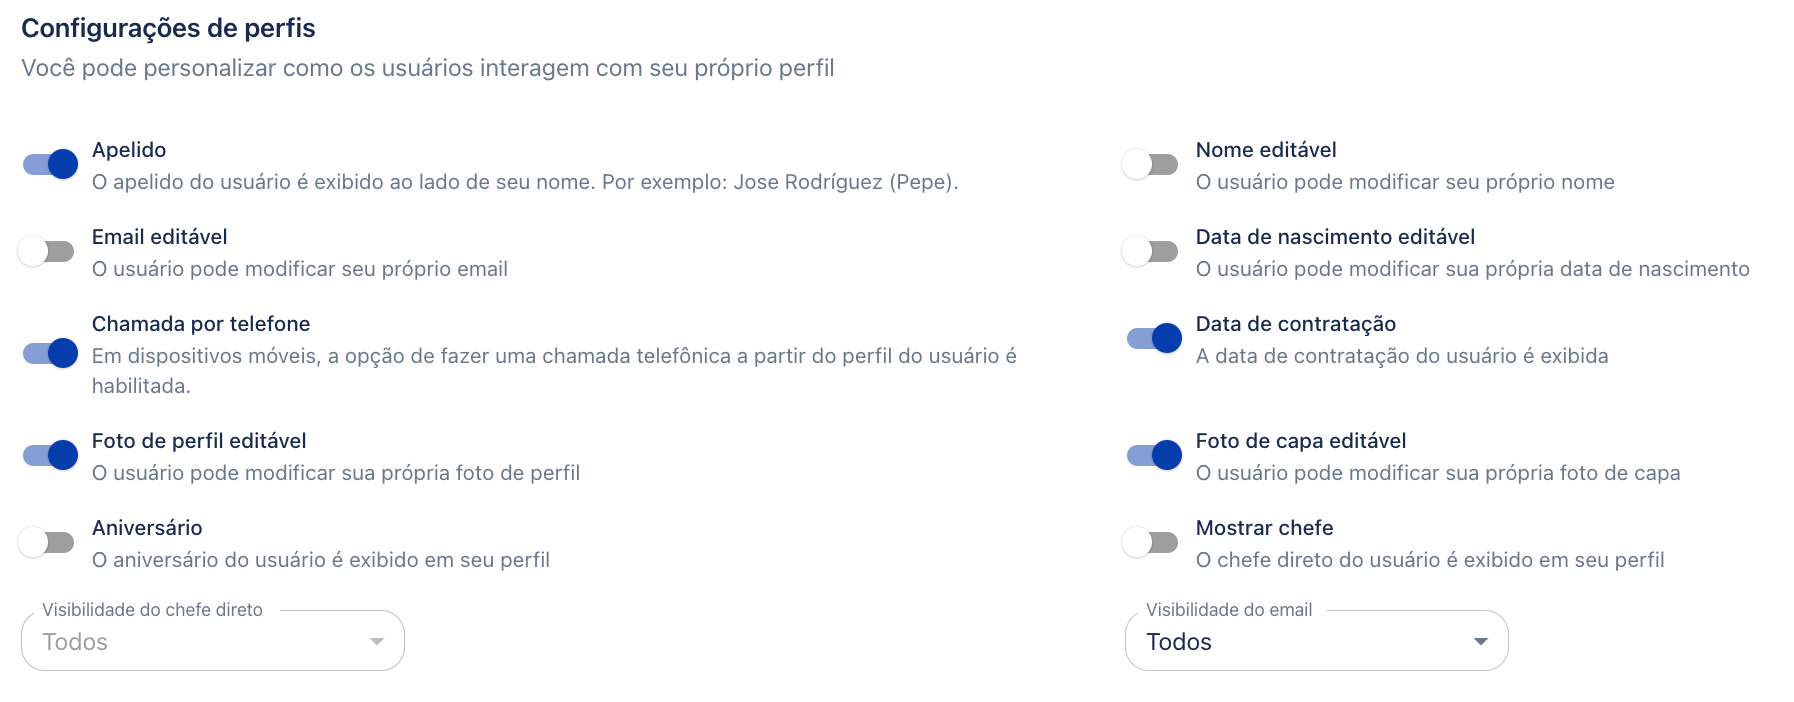Click the Configurações de perfis heading
Viewport: 1794px width, 702px height.
[x=168, y=28]
